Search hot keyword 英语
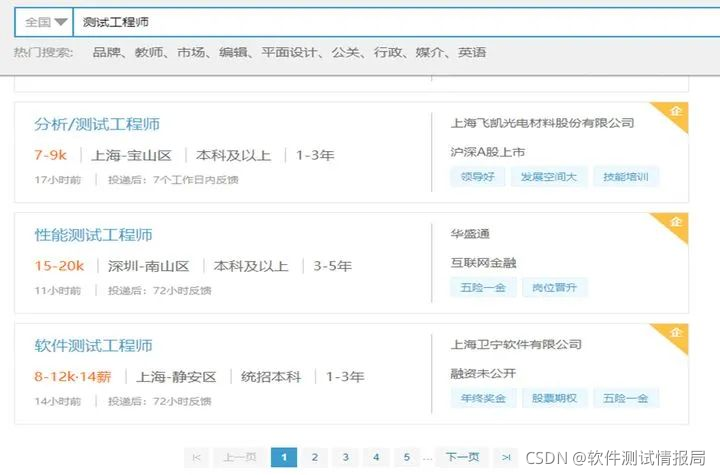 472,52
